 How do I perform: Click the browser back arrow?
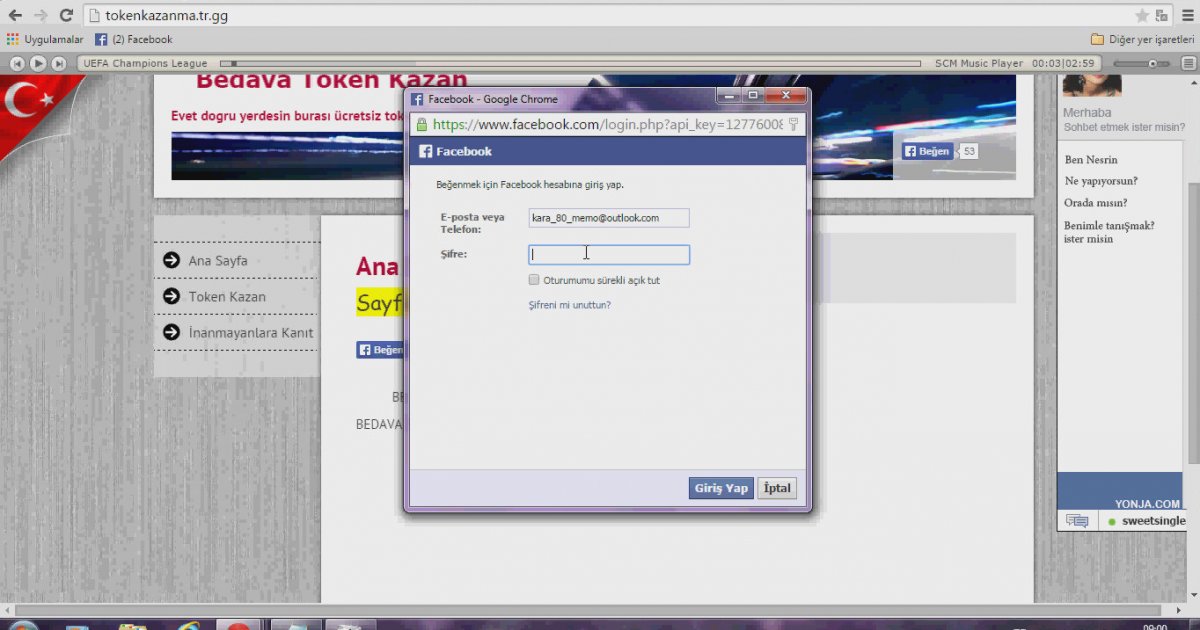tap(15, 16)
